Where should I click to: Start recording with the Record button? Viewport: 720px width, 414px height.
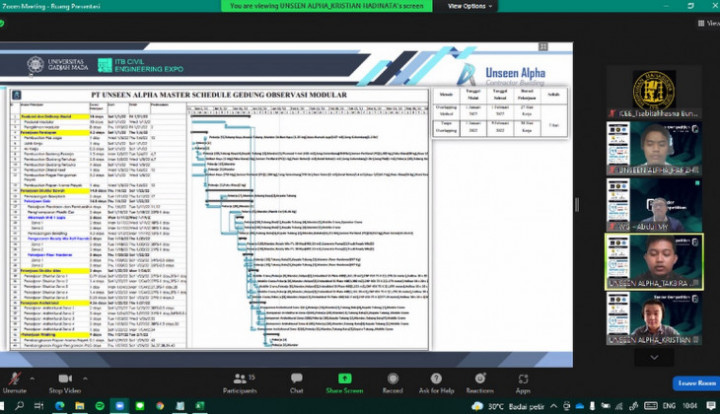pos(392,381)
